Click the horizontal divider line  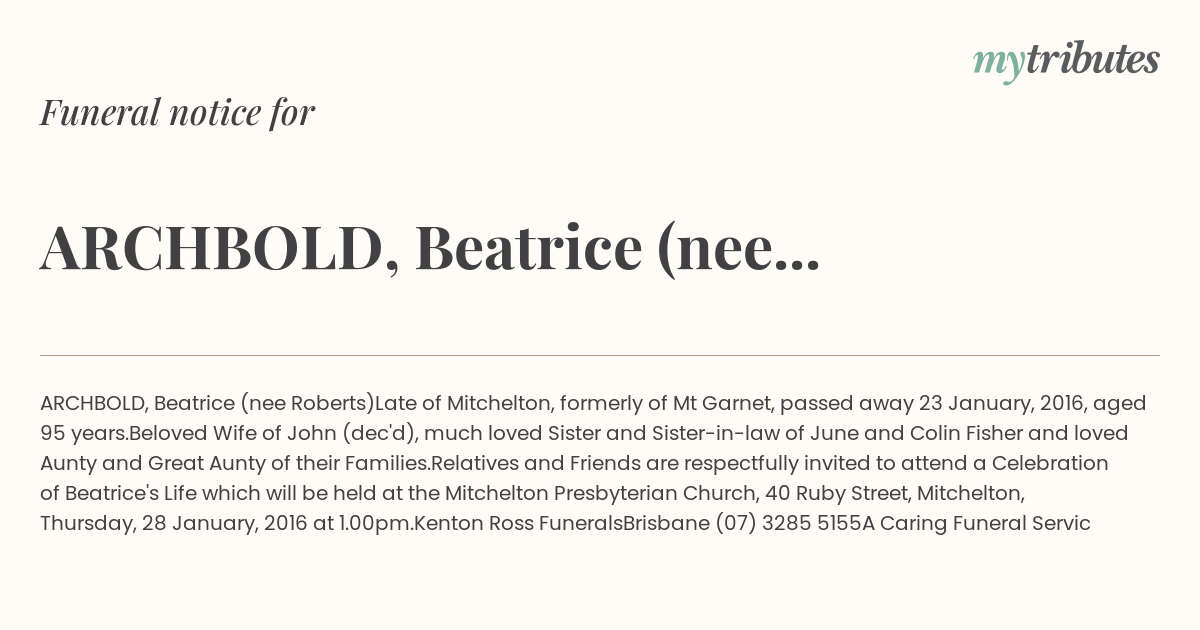tap(600, 355)
